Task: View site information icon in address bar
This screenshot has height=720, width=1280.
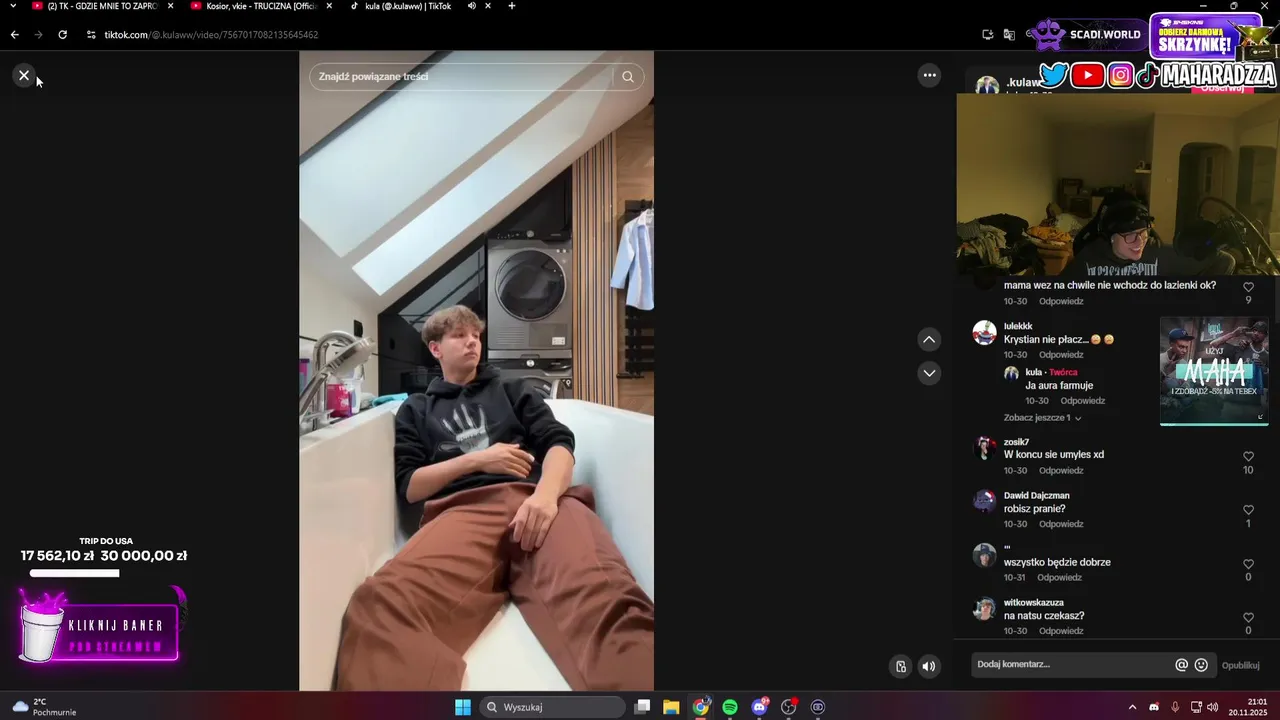Action: click(91, 35)
